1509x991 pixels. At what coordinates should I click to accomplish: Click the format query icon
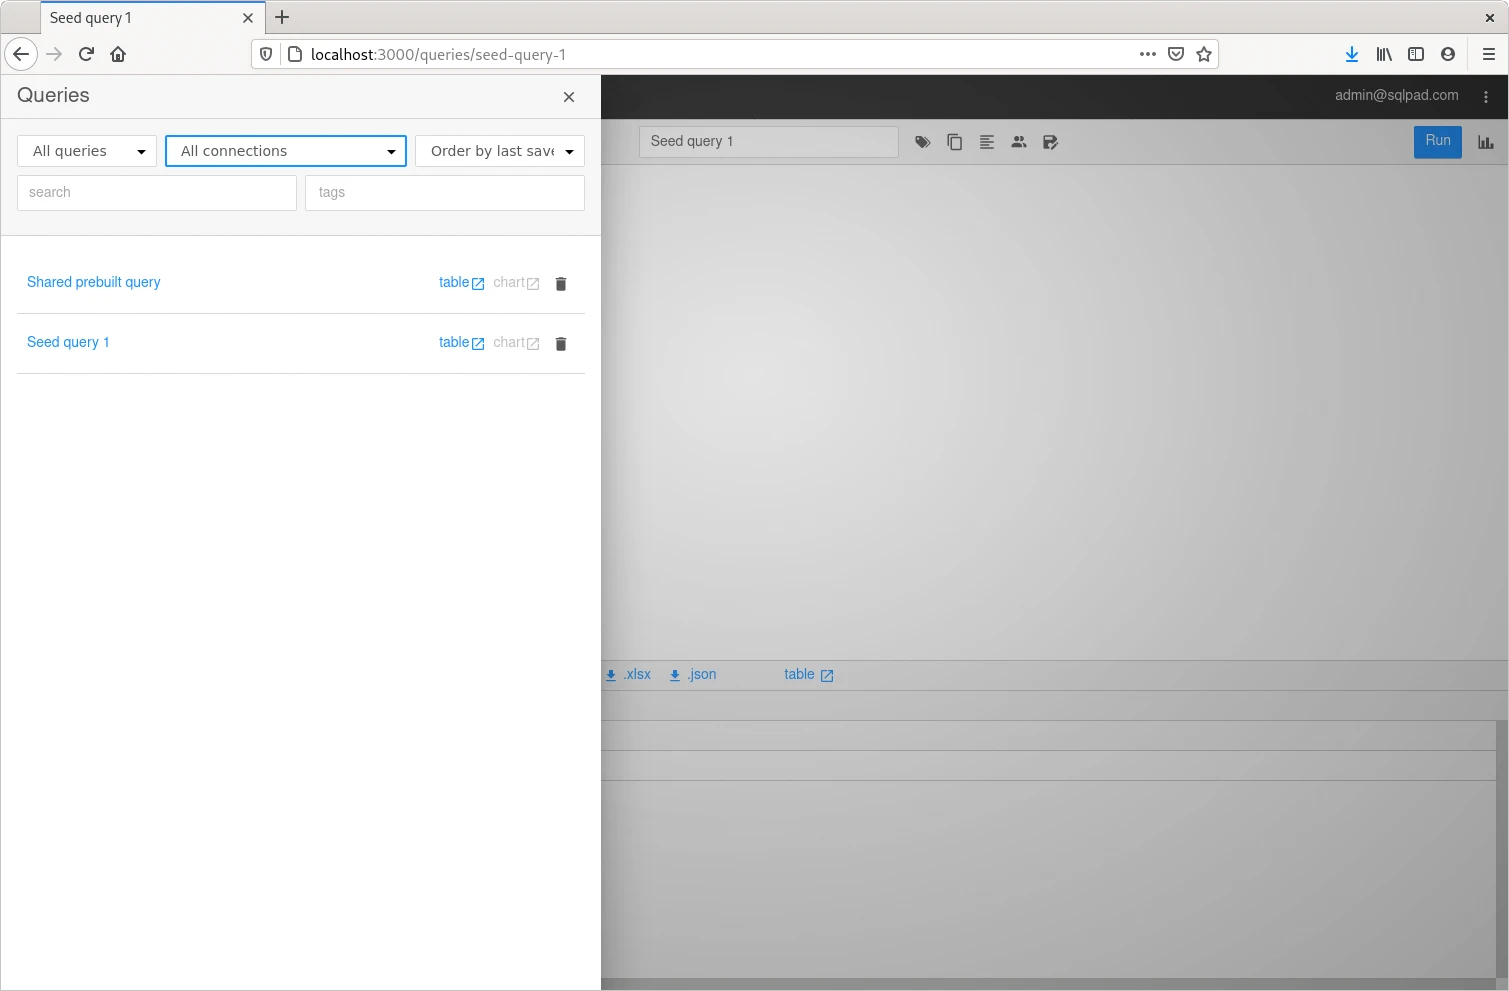pyautogui.click(x=987, y=142)
